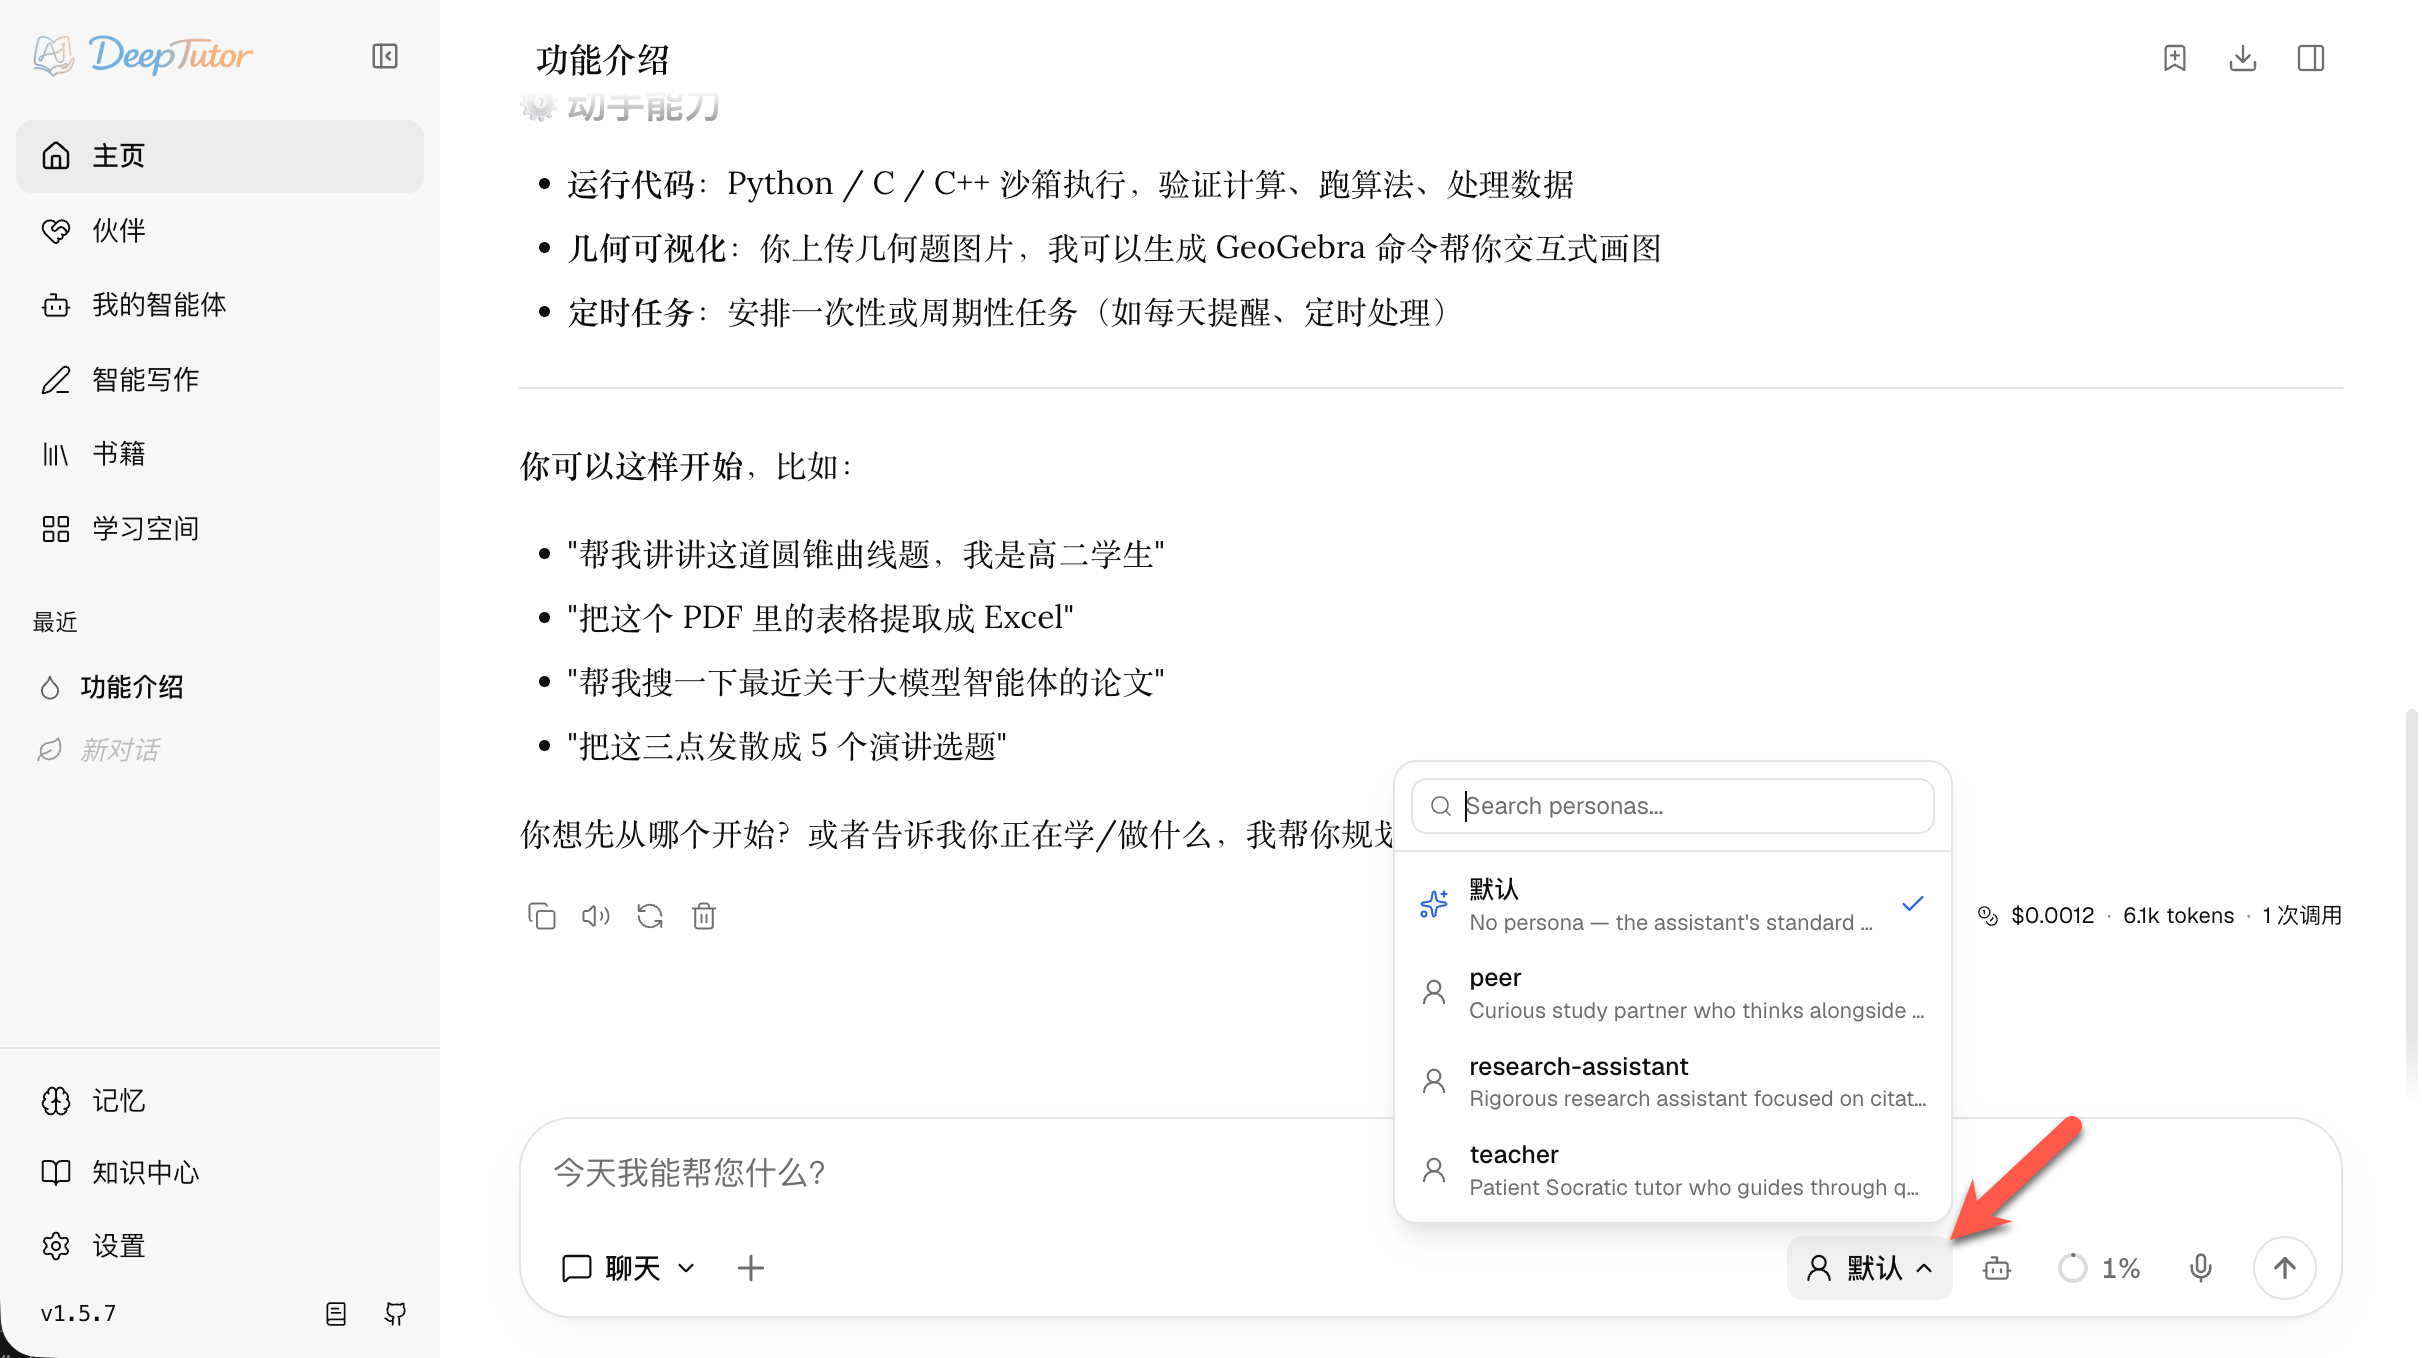Toggle the right side panel
2422x1358 pixels.
2310,58
